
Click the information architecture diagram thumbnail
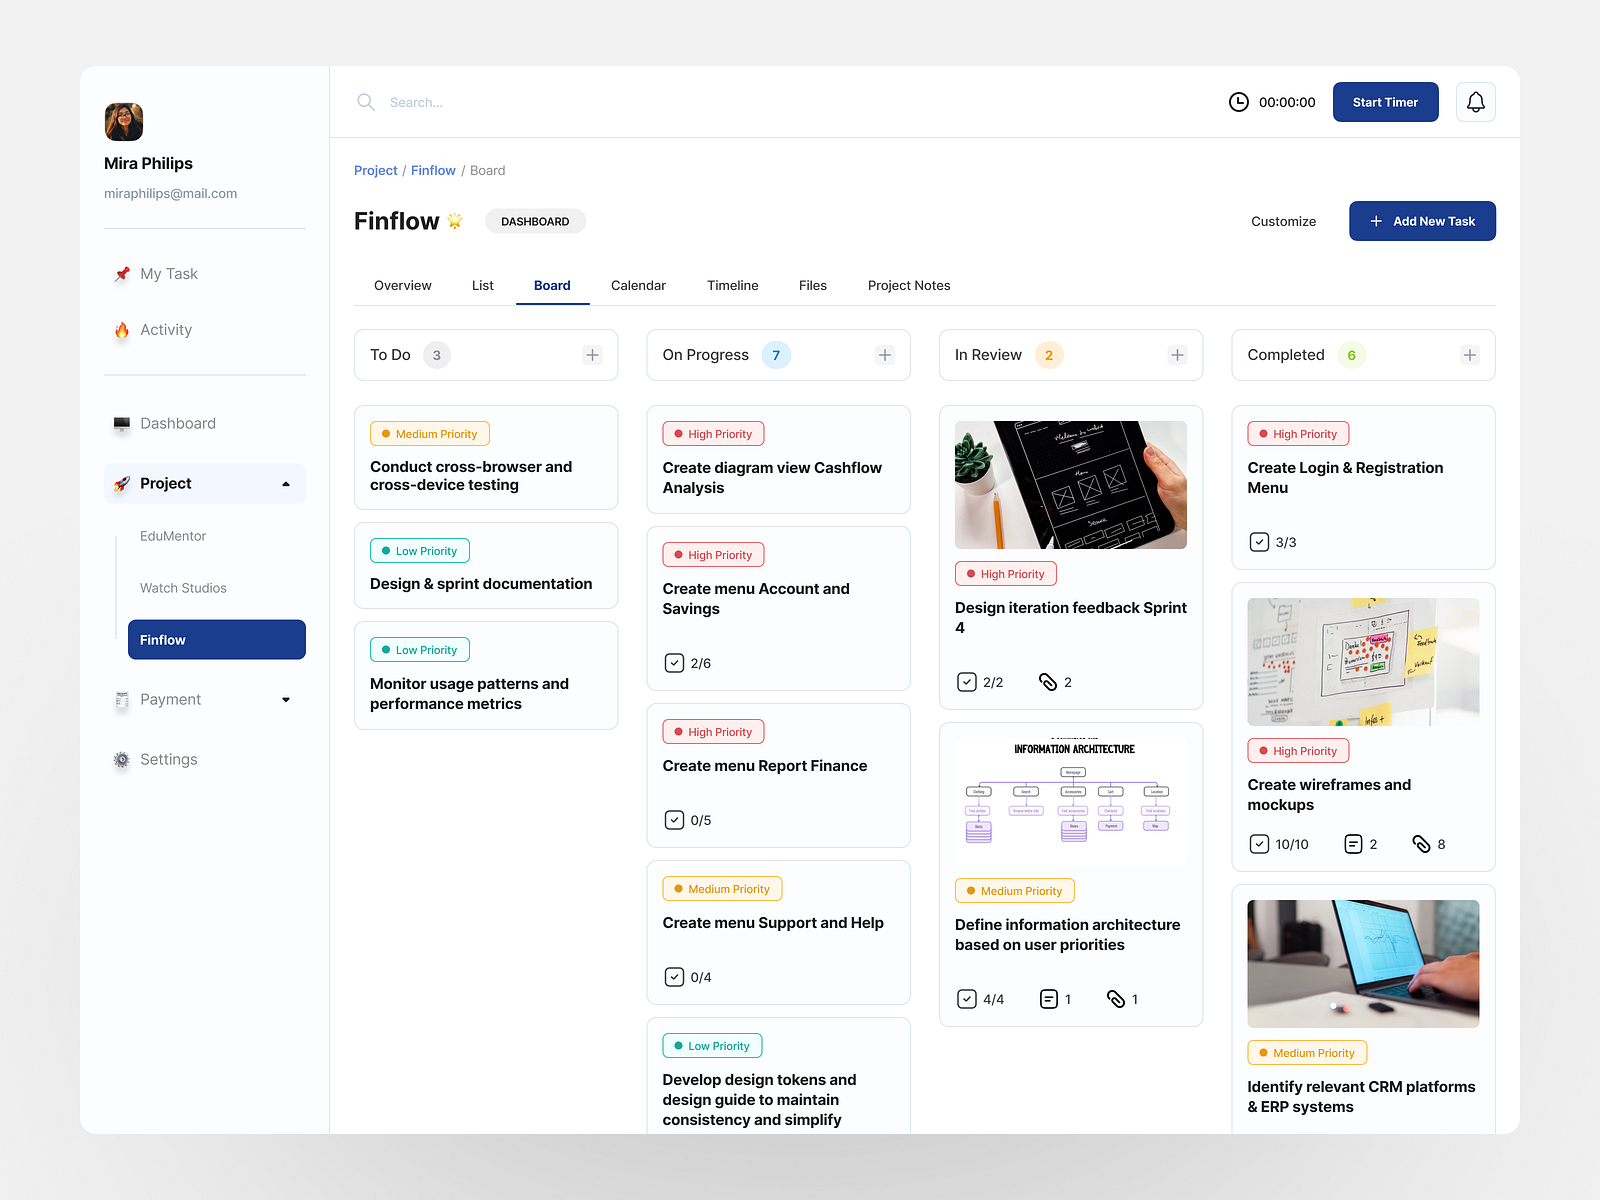[x=1070, y=797]
